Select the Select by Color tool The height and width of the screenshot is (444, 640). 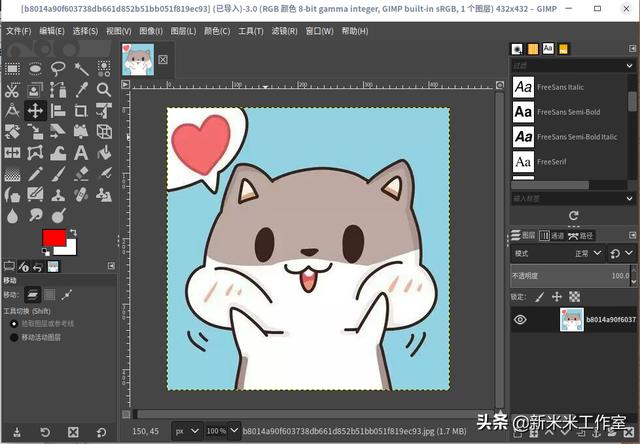coord(104,69)
